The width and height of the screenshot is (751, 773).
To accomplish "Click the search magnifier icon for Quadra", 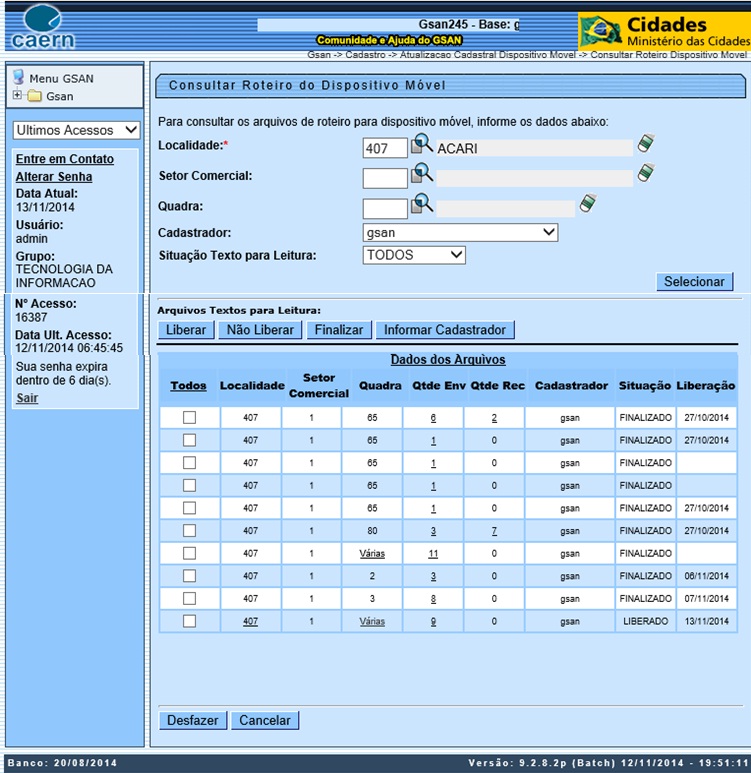I will coord(422,205).
